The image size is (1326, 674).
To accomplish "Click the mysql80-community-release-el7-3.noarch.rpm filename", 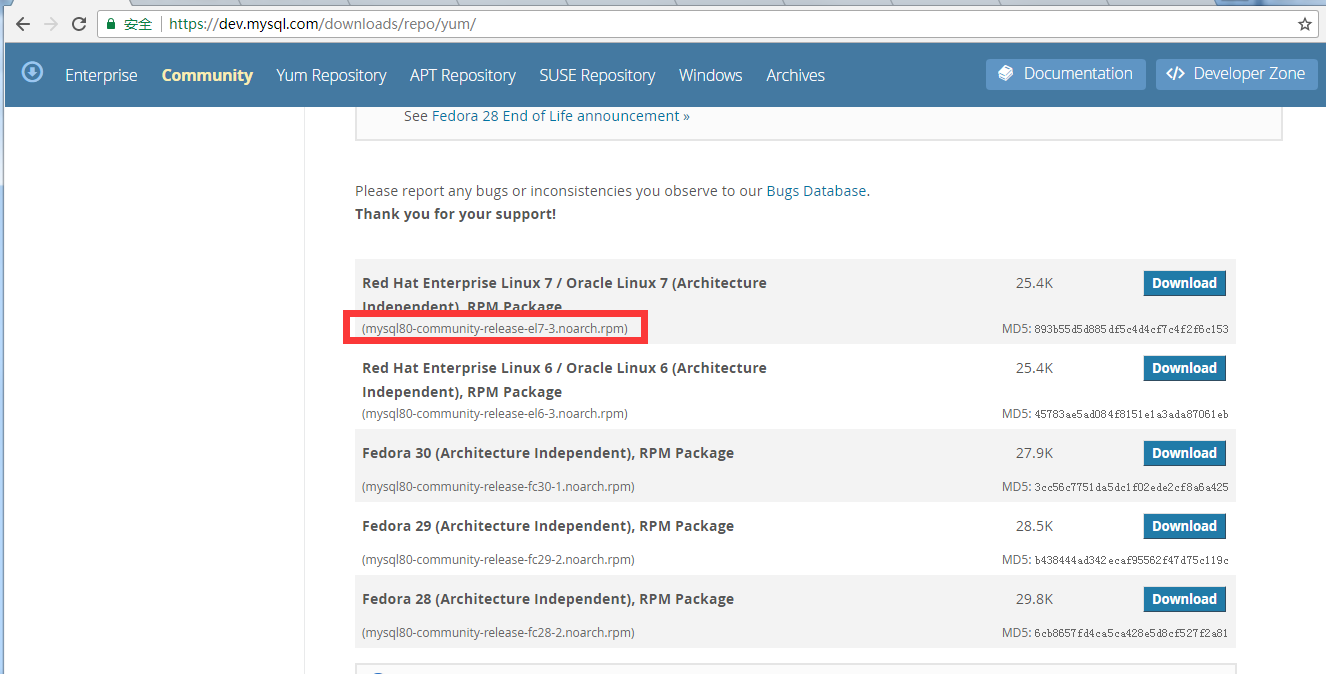I will [495, 329].
